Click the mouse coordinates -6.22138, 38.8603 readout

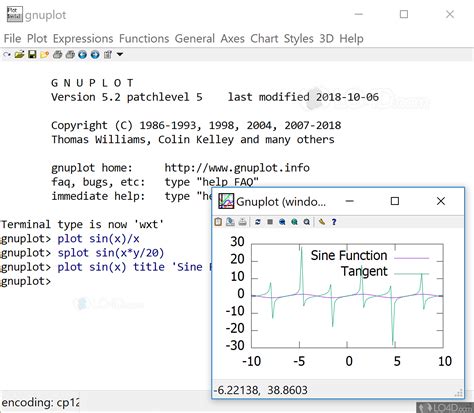click(x=260, y=390)
